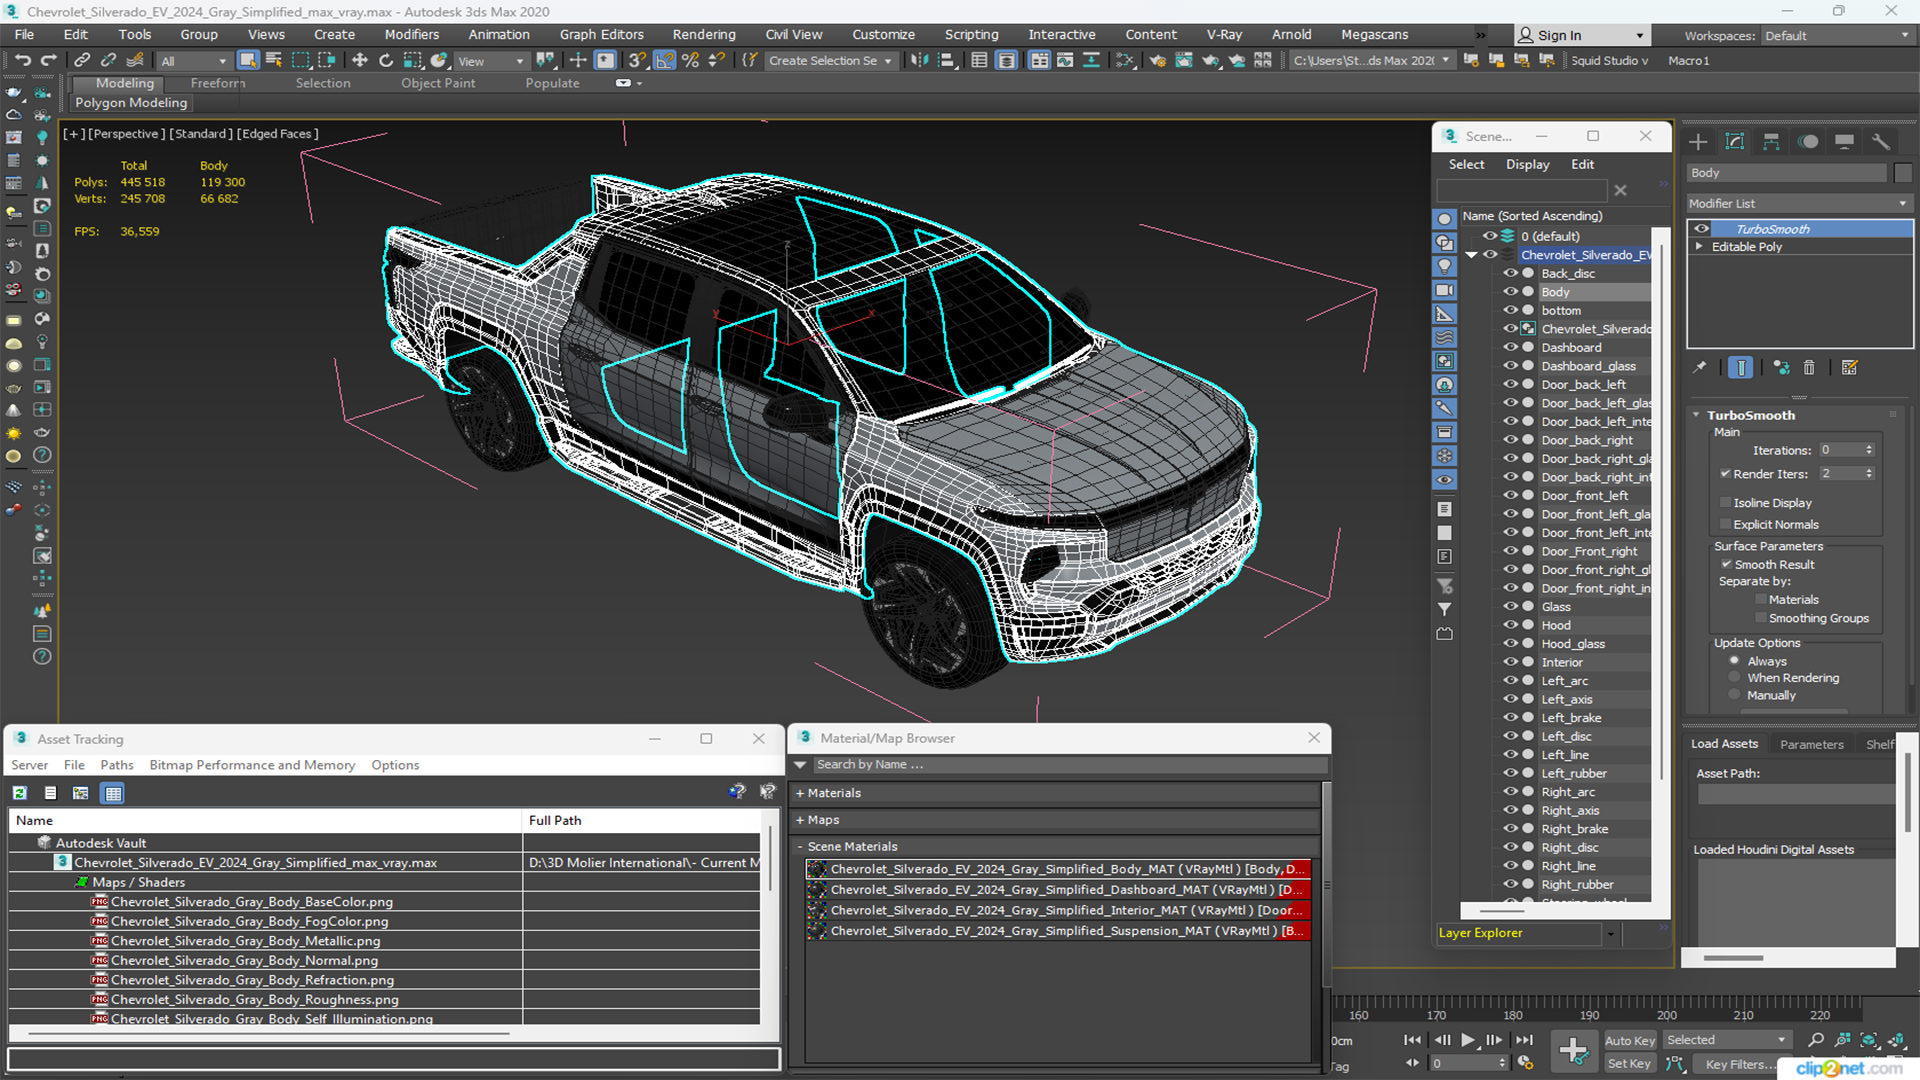Click the Play Animation button
1920x1080 pixels.
pos(1467,1040)
